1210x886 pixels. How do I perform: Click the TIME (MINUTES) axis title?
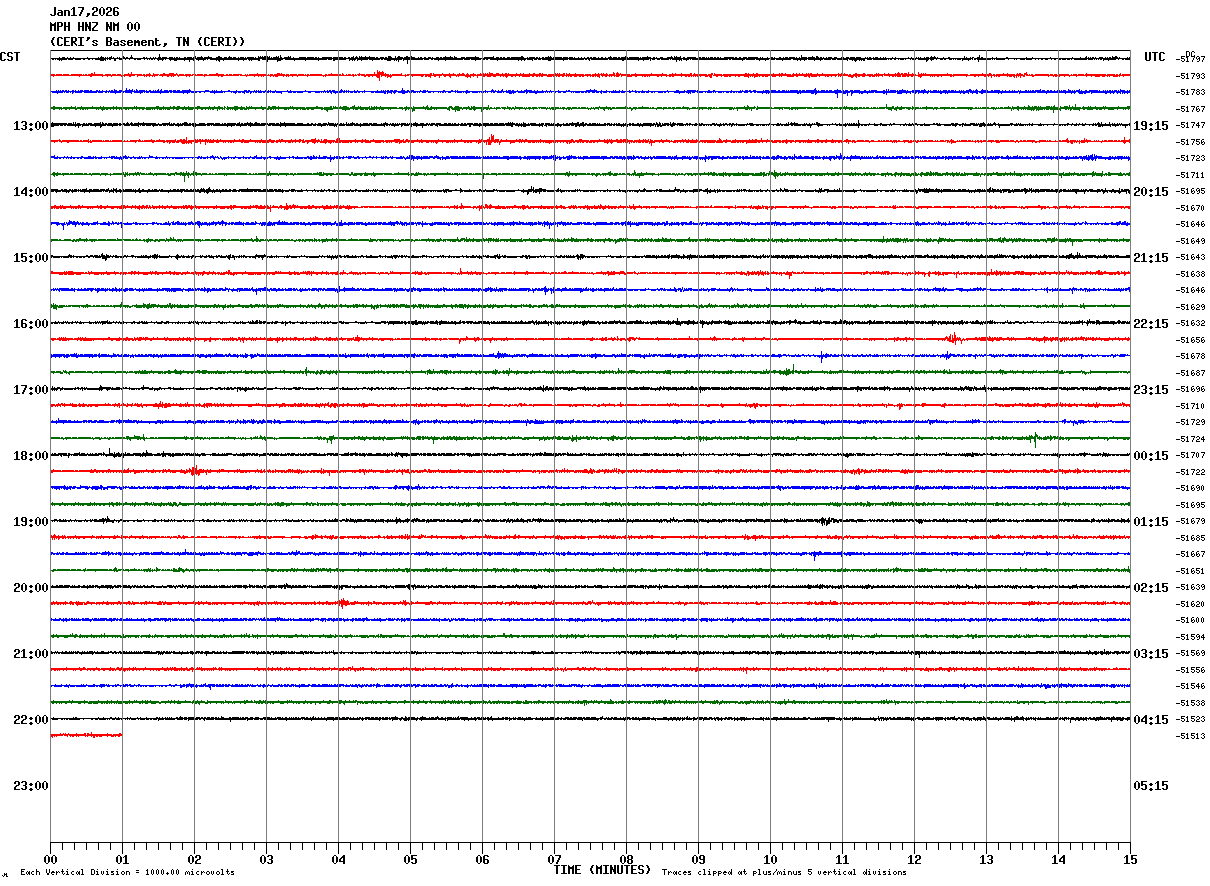[602, 870]
